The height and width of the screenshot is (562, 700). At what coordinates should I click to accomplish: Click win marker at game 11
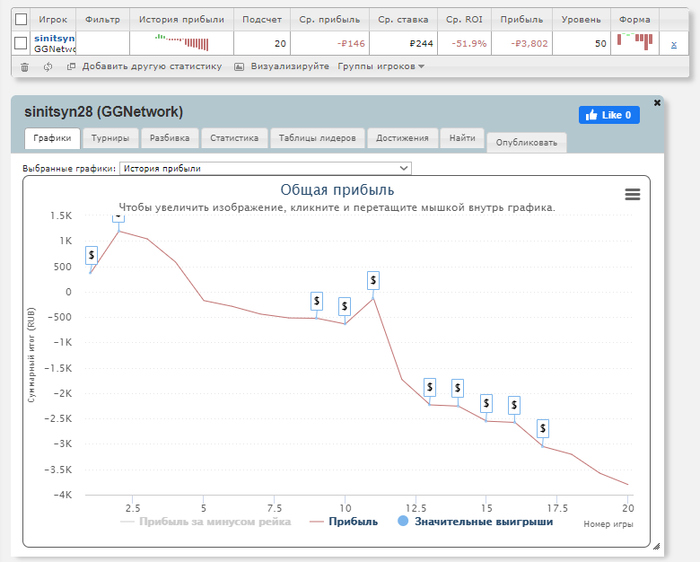(373, 280)
